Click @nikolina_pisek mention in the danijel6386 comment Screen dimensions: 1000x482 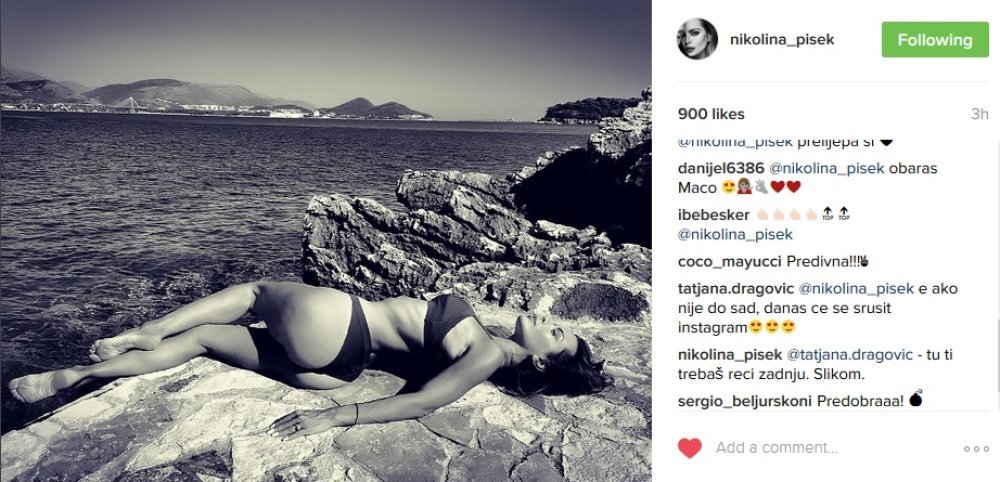pyautogui.click(x=828, y=169)
